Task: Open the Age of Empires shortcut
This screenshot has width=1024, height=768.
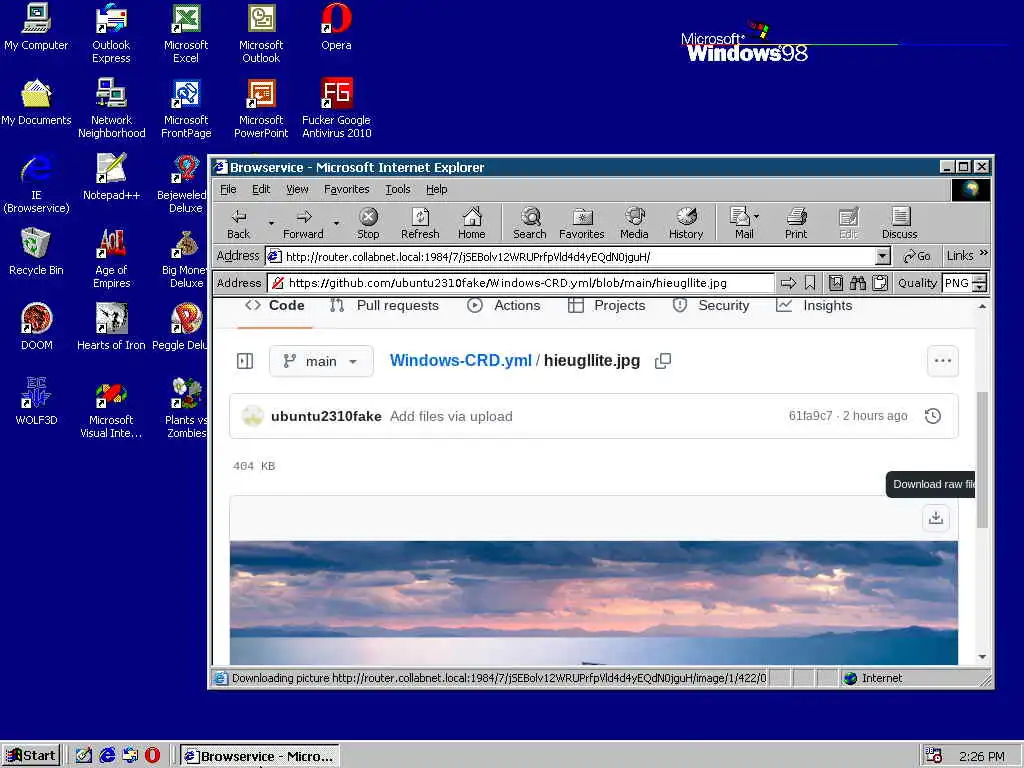Action: [112, 258]
